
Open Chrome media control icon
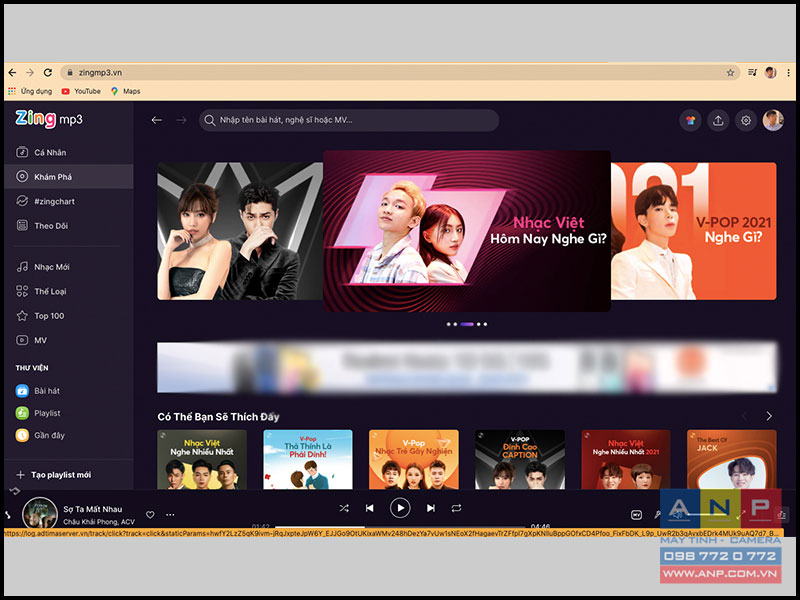[x=752, y=72]
